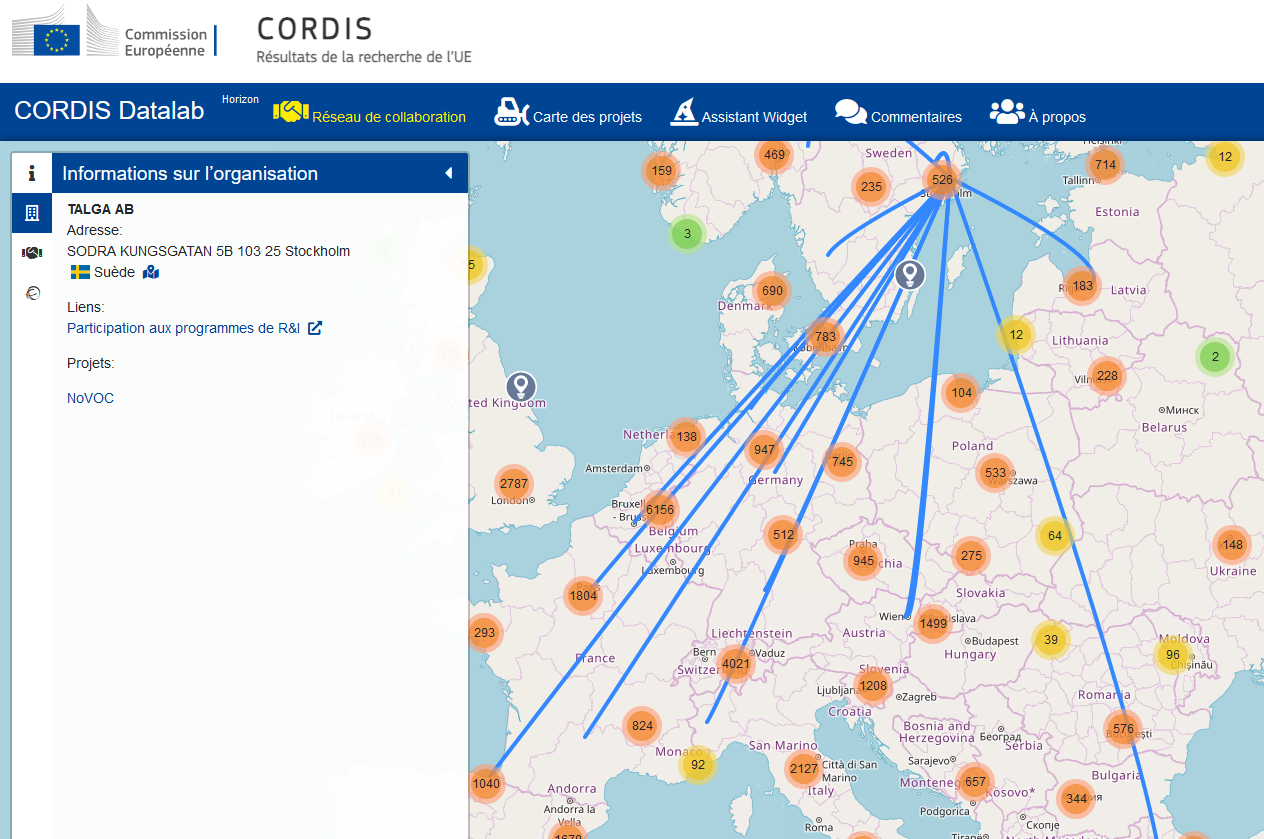Open the NoVOC project link
This screenshot has width=1264, height=839.
point(90,398)
